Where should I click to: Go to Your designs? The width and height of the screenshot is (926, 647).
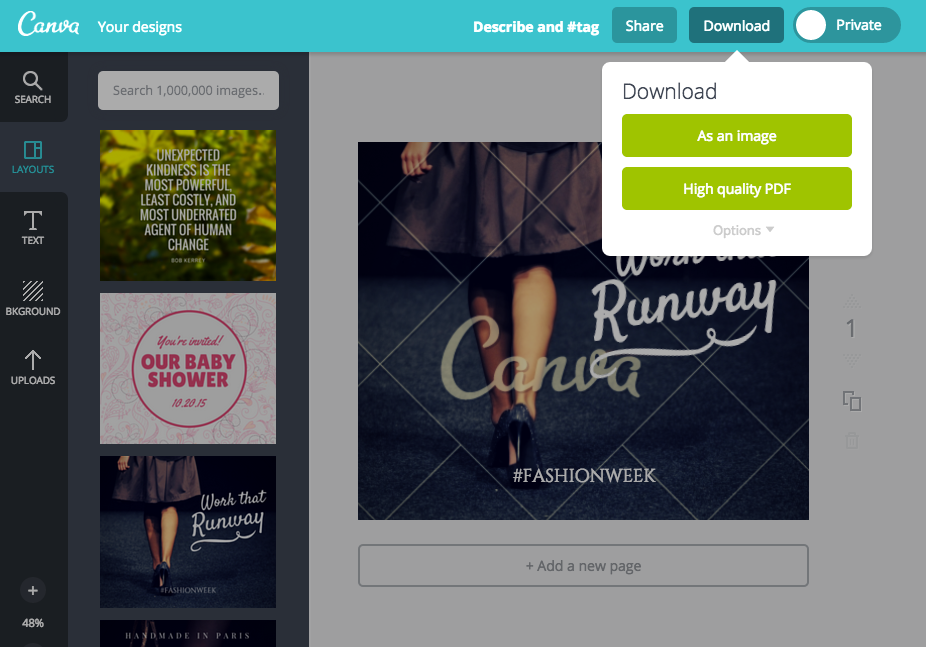click(x=139, y=27)
